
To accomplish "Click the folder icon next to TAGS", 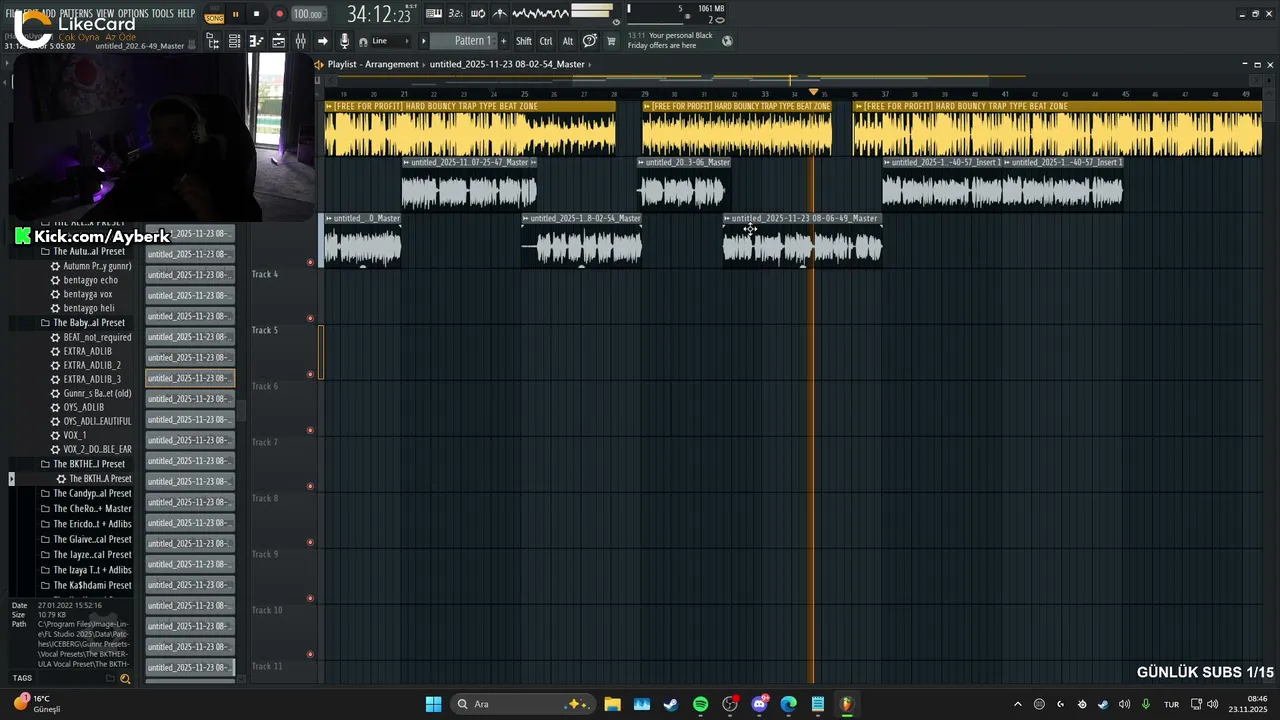I will 111,679.
